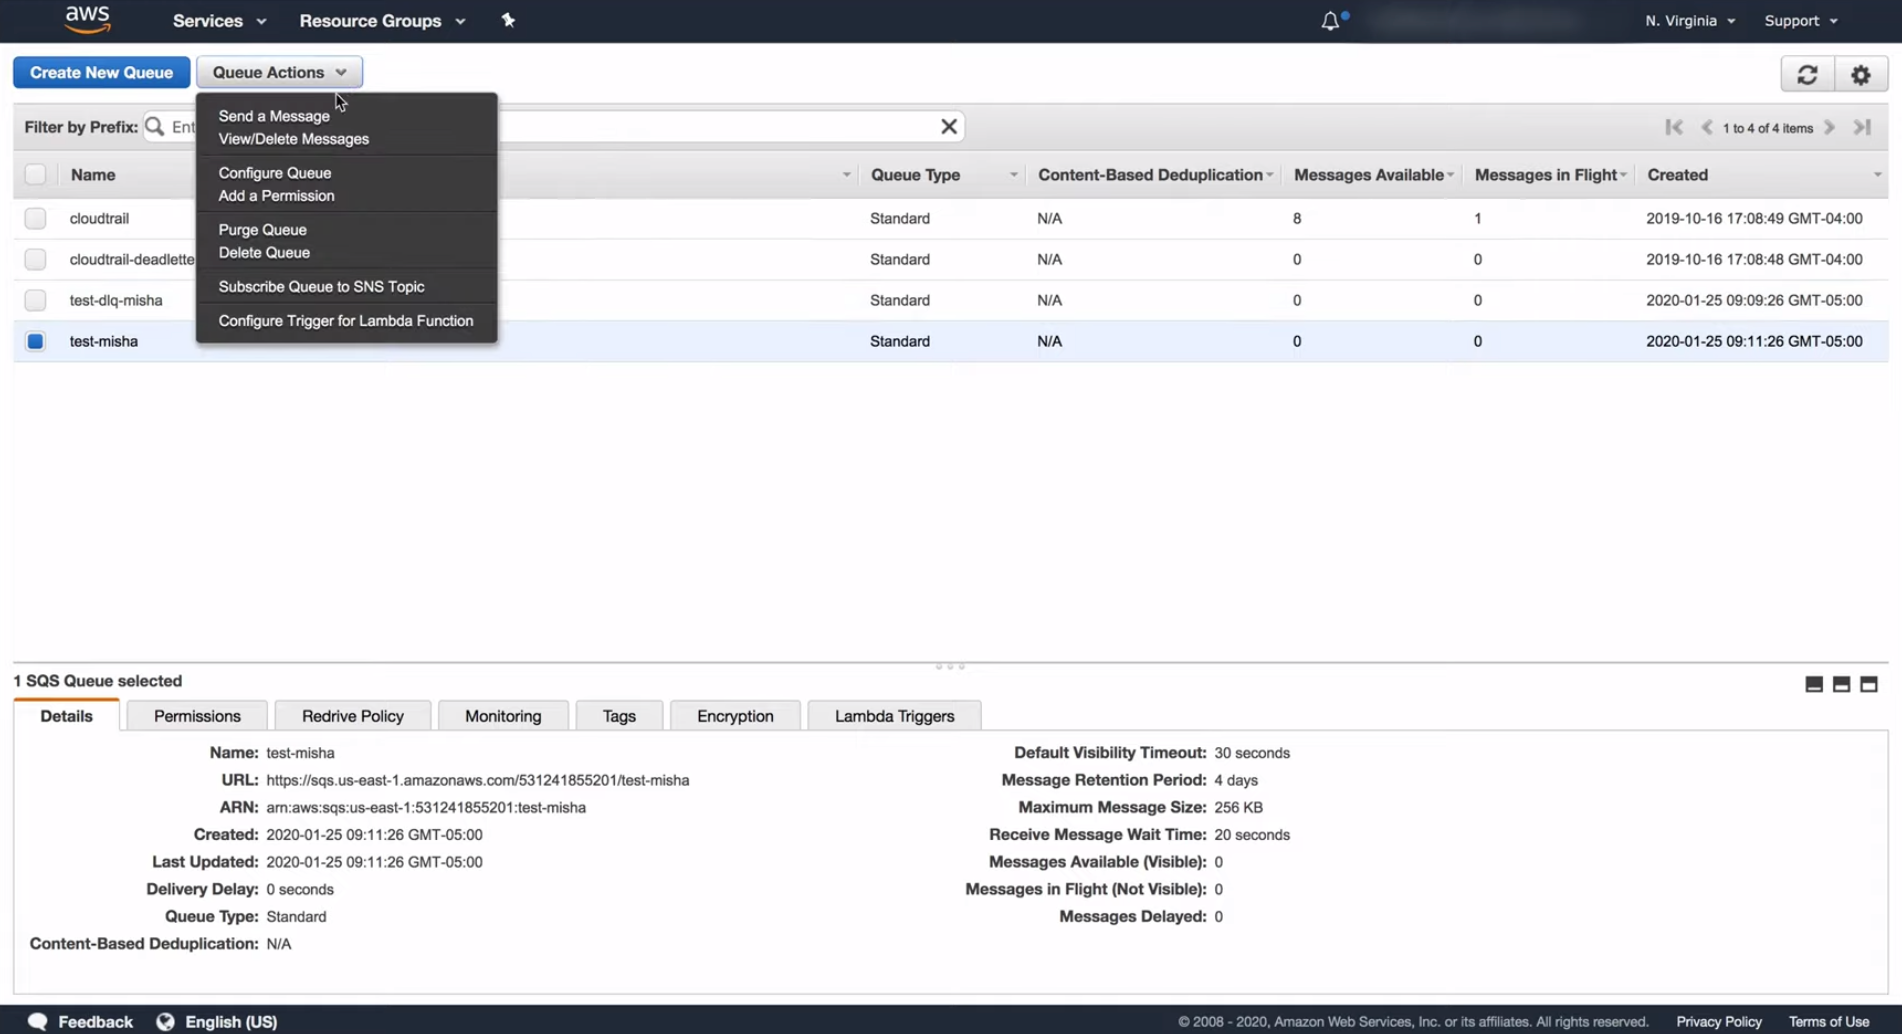The height and width of the screenshot is (1034, 1902).
Task: Click the pin shortcut icon in navbar
Action: (x=508, y=20)
